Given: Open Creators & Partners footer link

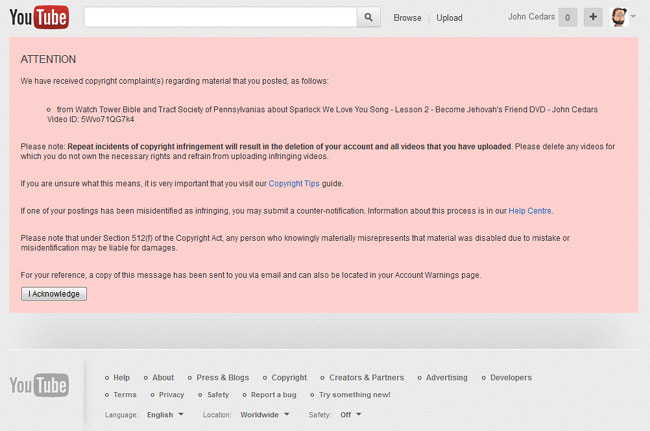Looking at the screenshot, I should (366, 378).
